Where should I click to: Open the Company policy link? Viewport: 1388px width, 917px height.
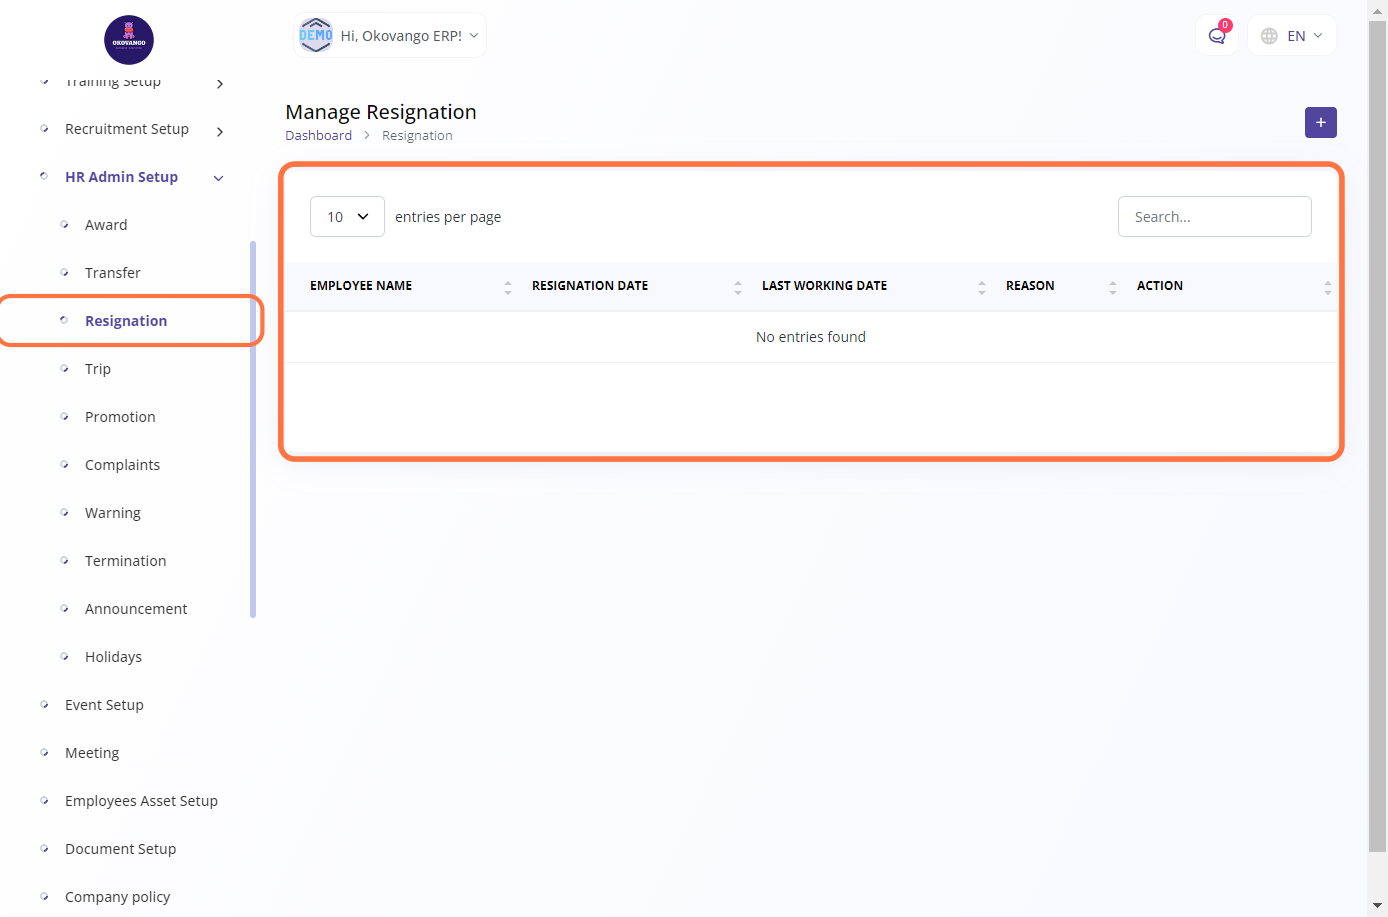point(117,897)
